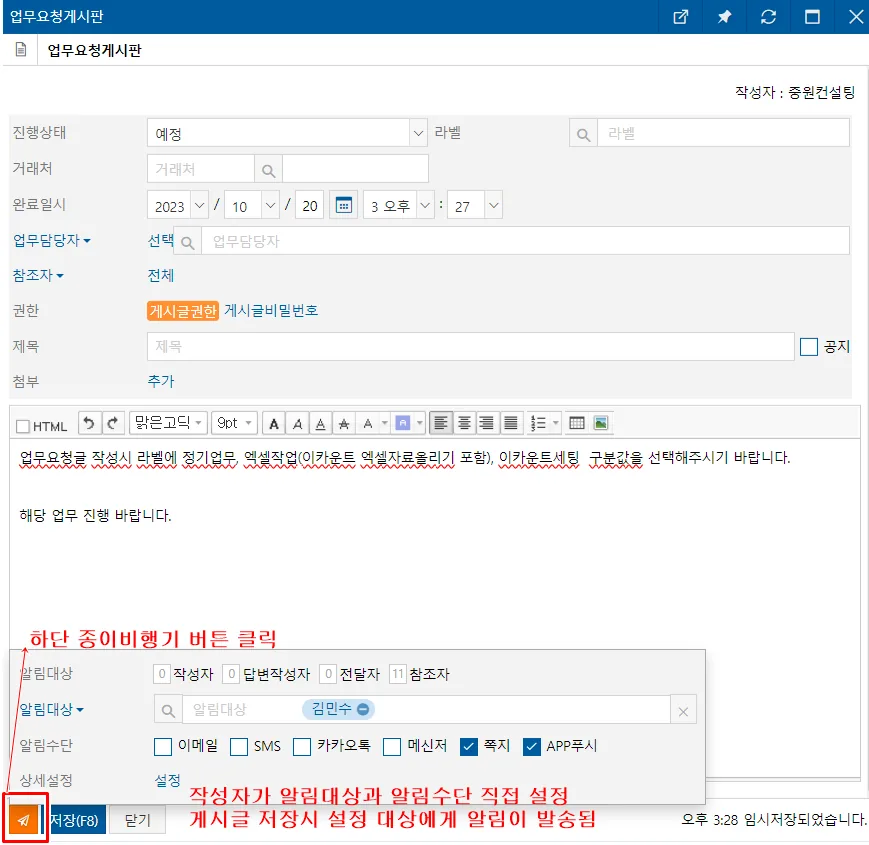Click the 업무담당자 input field
The image size is (869, 845).
(x=525, y=242)
